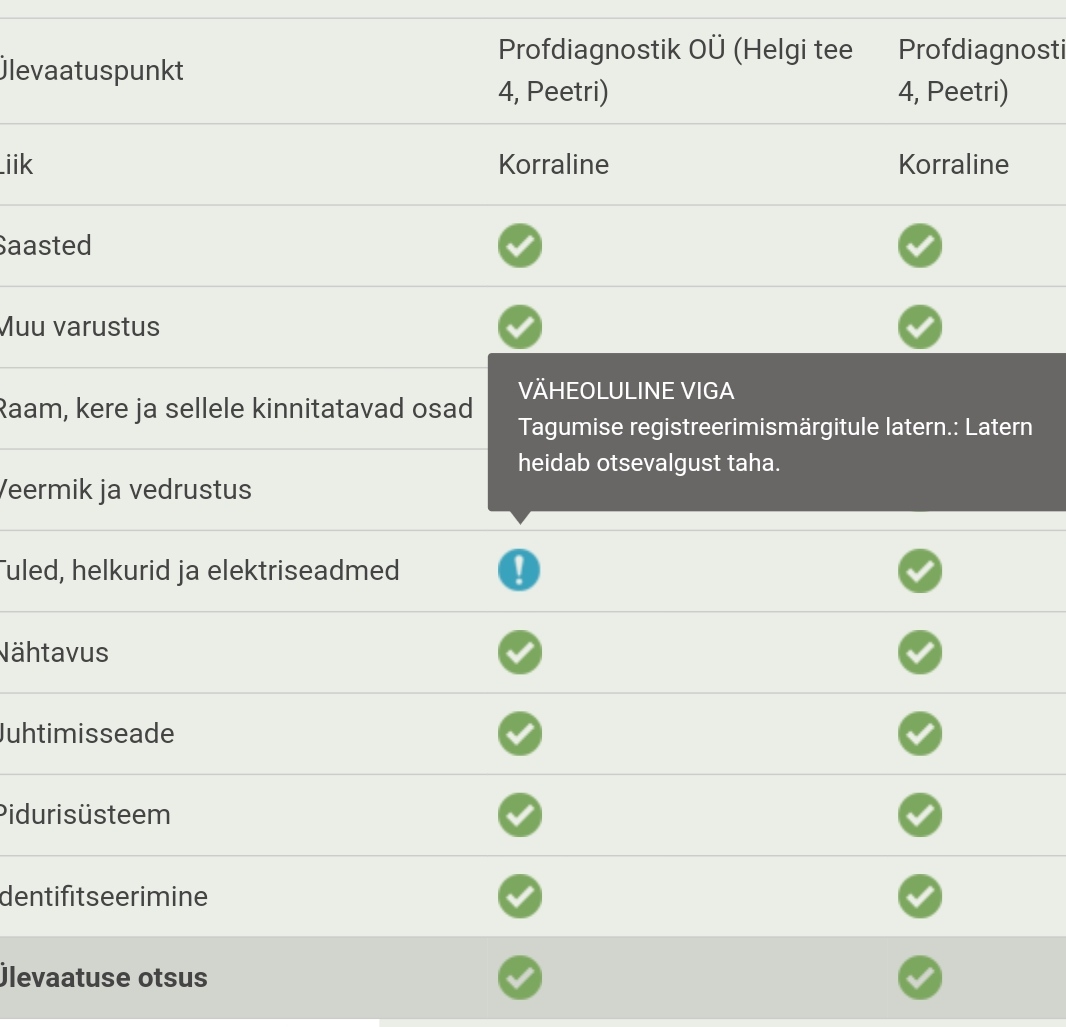The height and width of the screenshot is (1027, 1066).
Task: Select Juhtimisseade checkmark in second inspection column
Action: (x=919, y=733)
